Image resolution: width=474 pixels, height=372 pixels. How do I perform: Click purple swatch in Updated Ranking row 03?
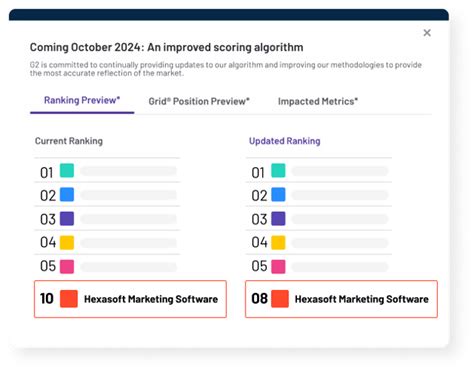point(278,219)
